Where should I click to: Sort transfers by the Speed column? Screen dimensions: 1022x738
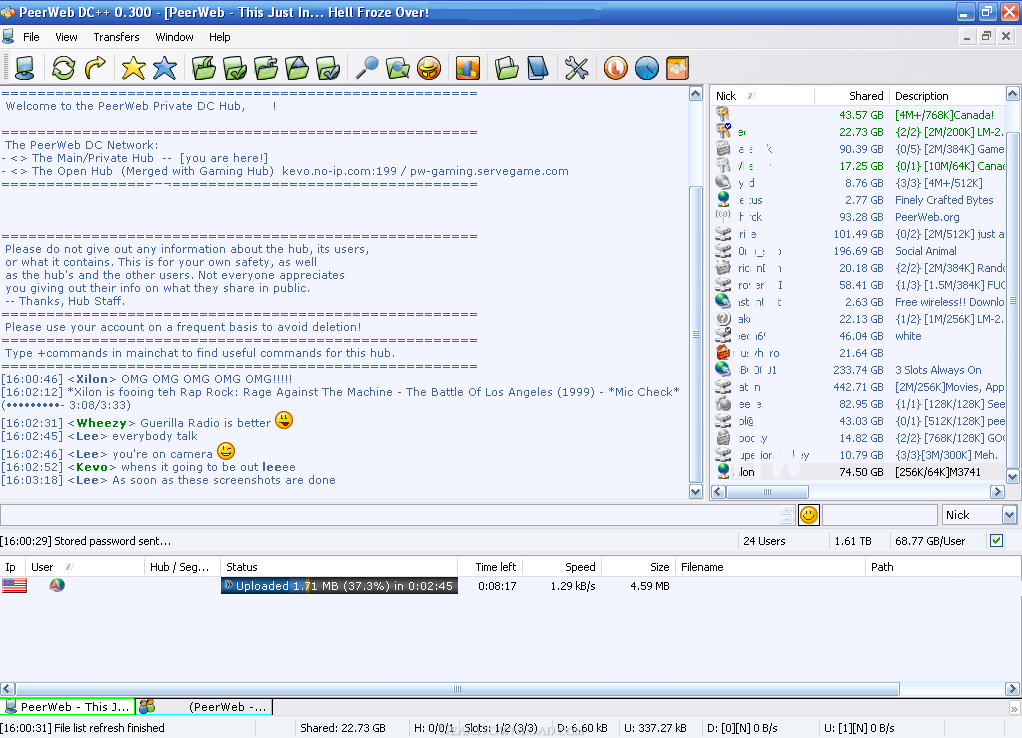(561, 567)
